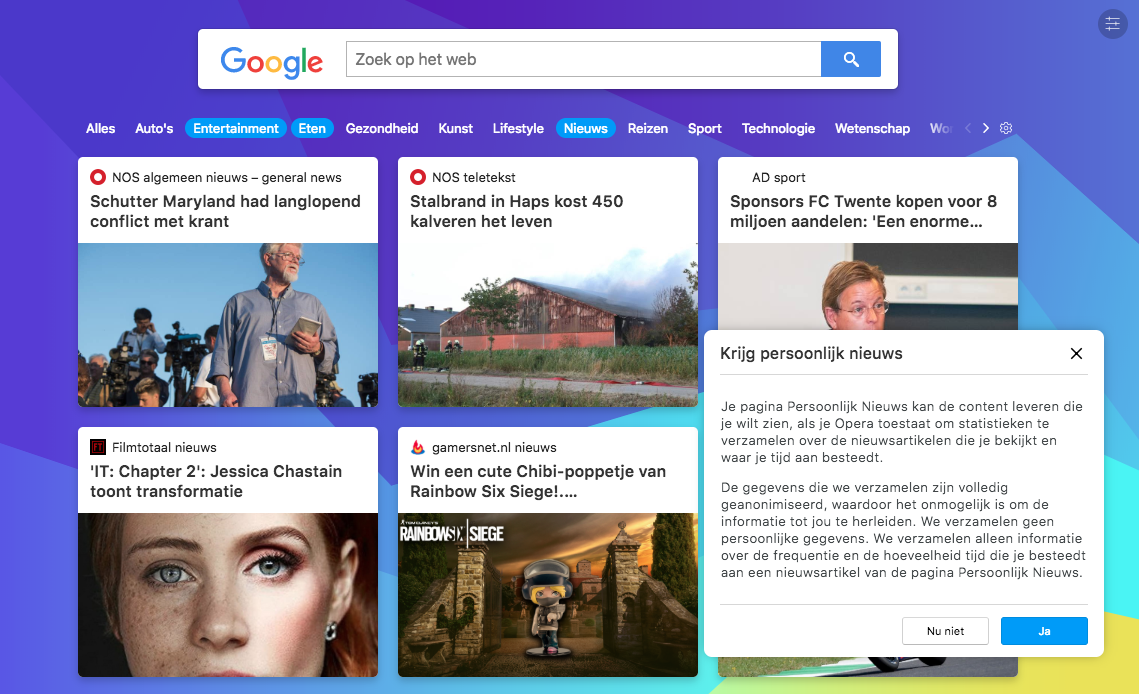Deselect the Eten category filter
The image size is (1139, 694).
[312, 128]
